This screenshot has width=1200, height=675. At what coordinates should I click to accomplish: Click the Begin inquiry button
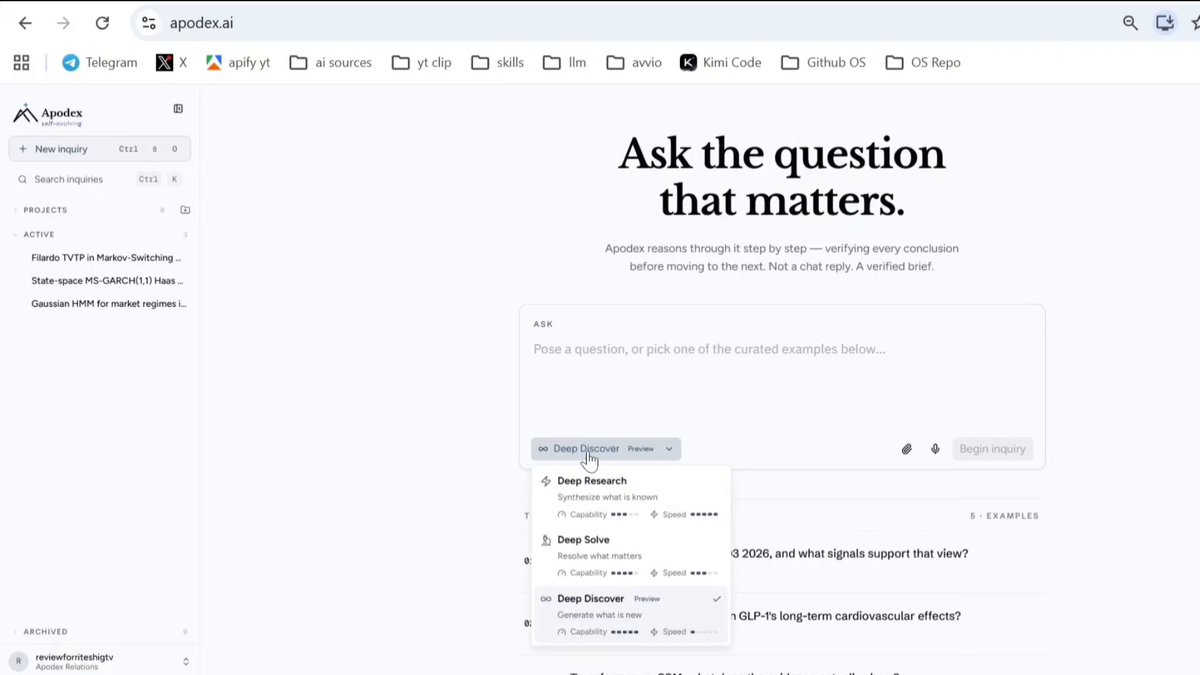992,449
